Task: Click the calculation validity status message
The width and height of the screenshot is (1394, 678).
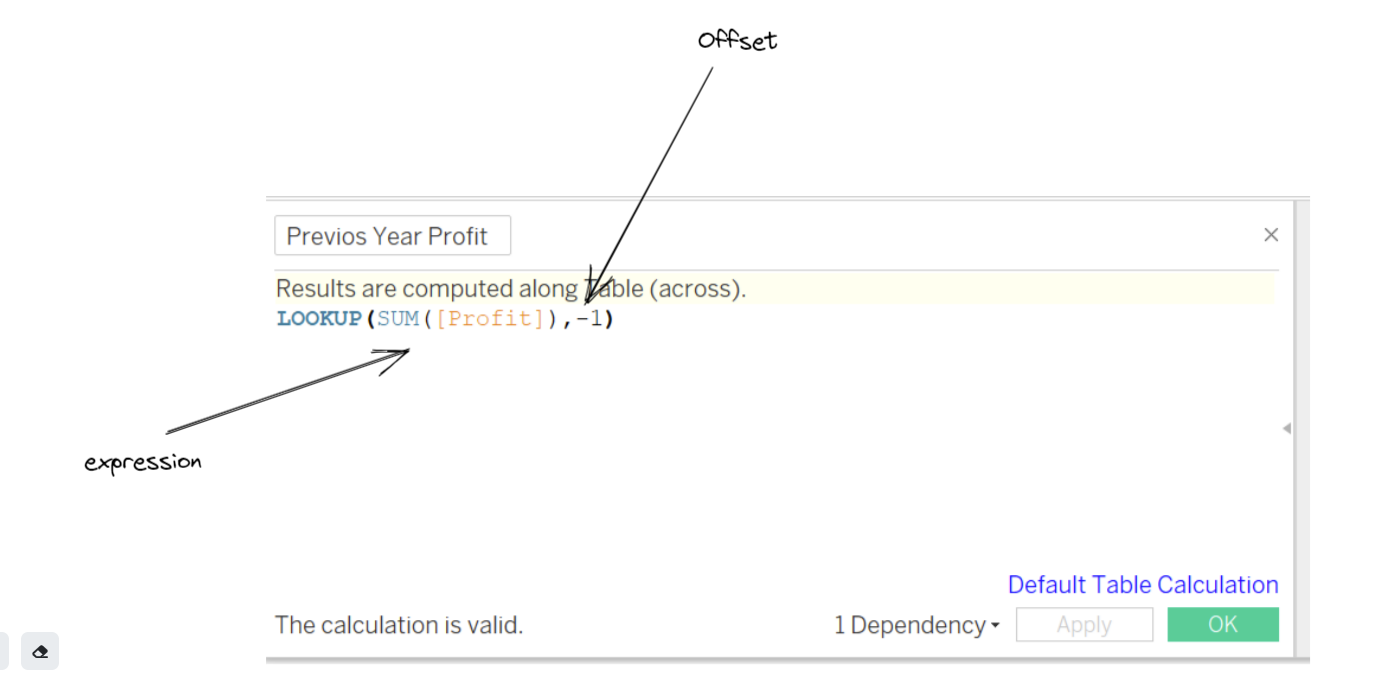Action: coord(399,624)
